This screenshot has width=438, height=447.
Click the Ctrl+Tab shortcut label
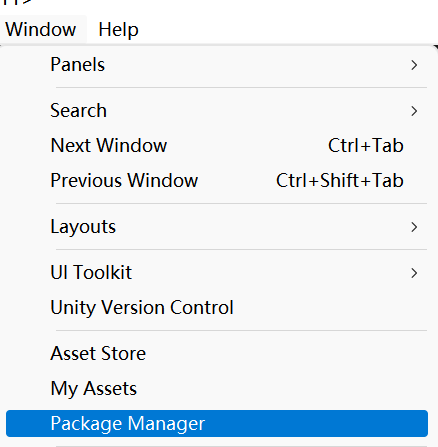(x=366, y=145)
